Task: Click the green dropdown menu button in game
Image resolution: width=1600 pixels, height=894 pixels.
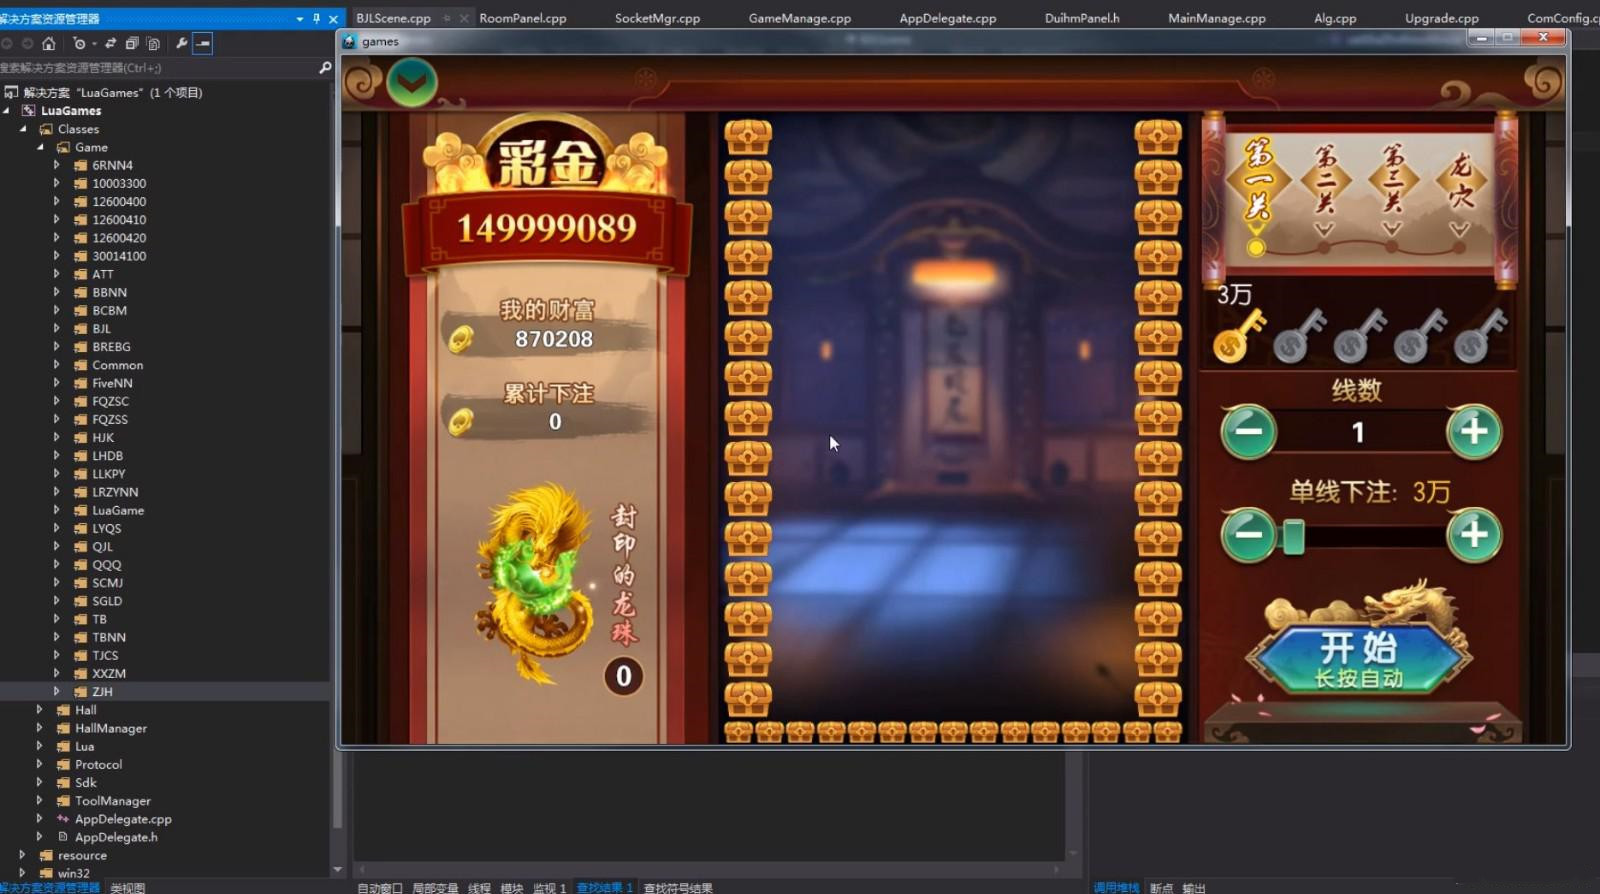Action: pos(411,82)
